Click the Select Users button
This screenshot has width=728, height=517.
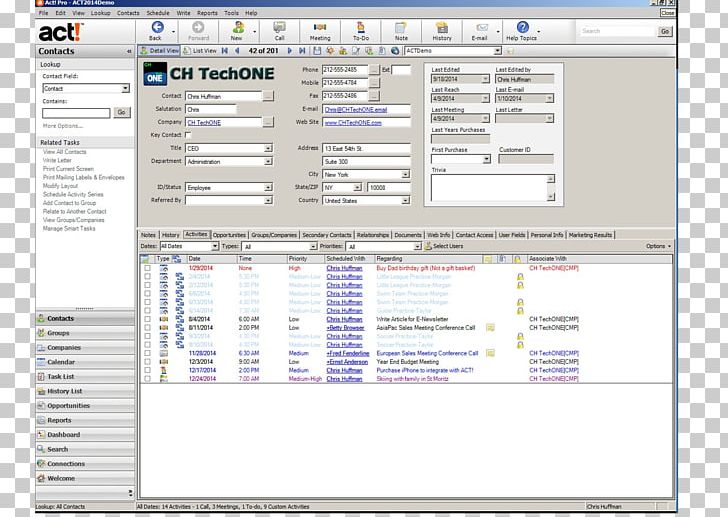[x=443, y=246]
